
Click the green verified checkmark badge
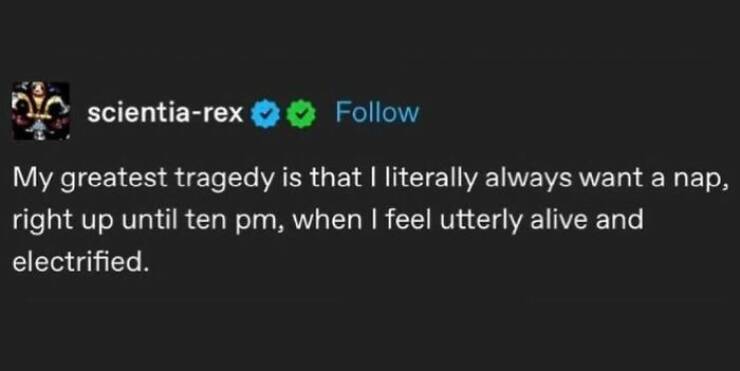pos(302,114)
